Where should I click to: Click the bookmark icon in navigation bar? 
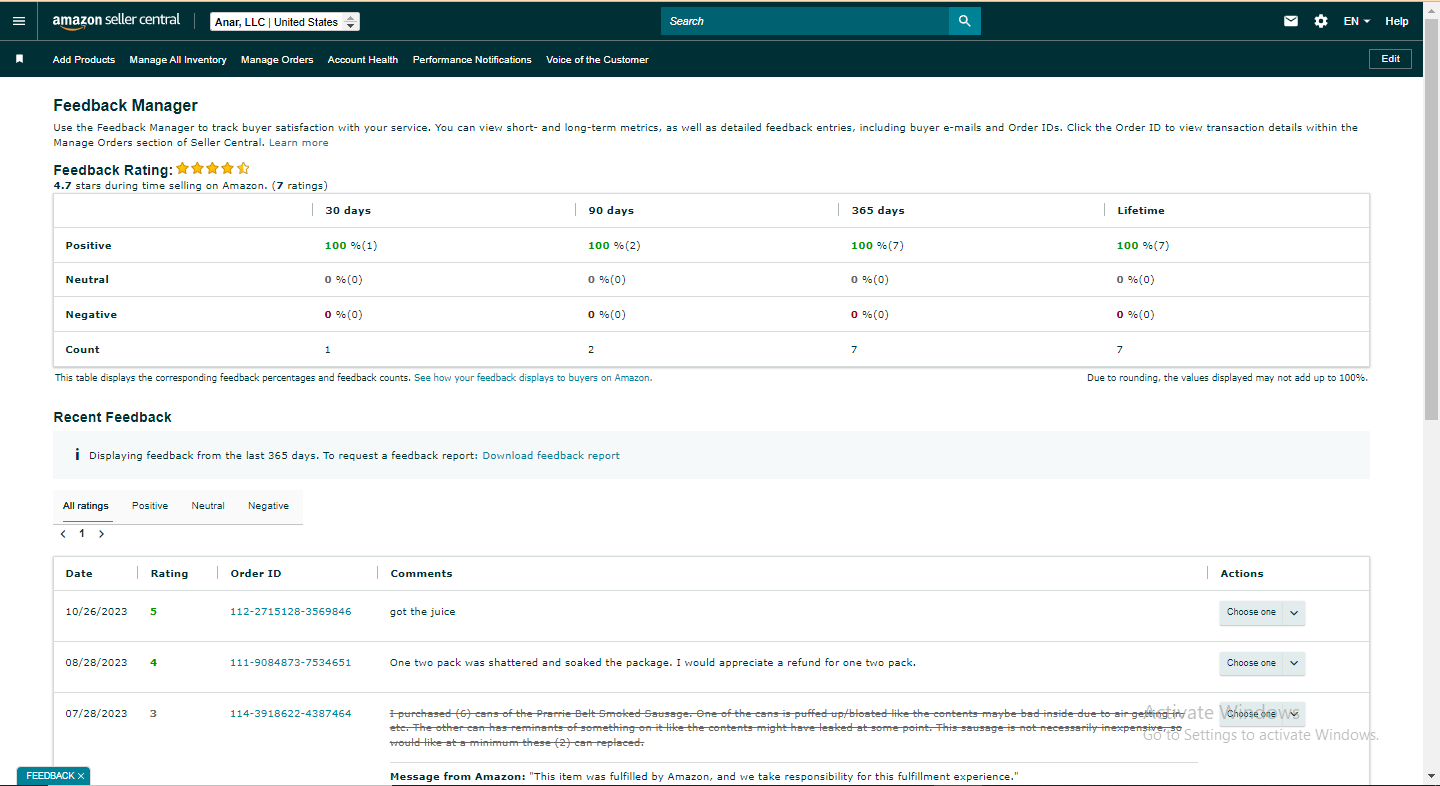click(19, 59)
